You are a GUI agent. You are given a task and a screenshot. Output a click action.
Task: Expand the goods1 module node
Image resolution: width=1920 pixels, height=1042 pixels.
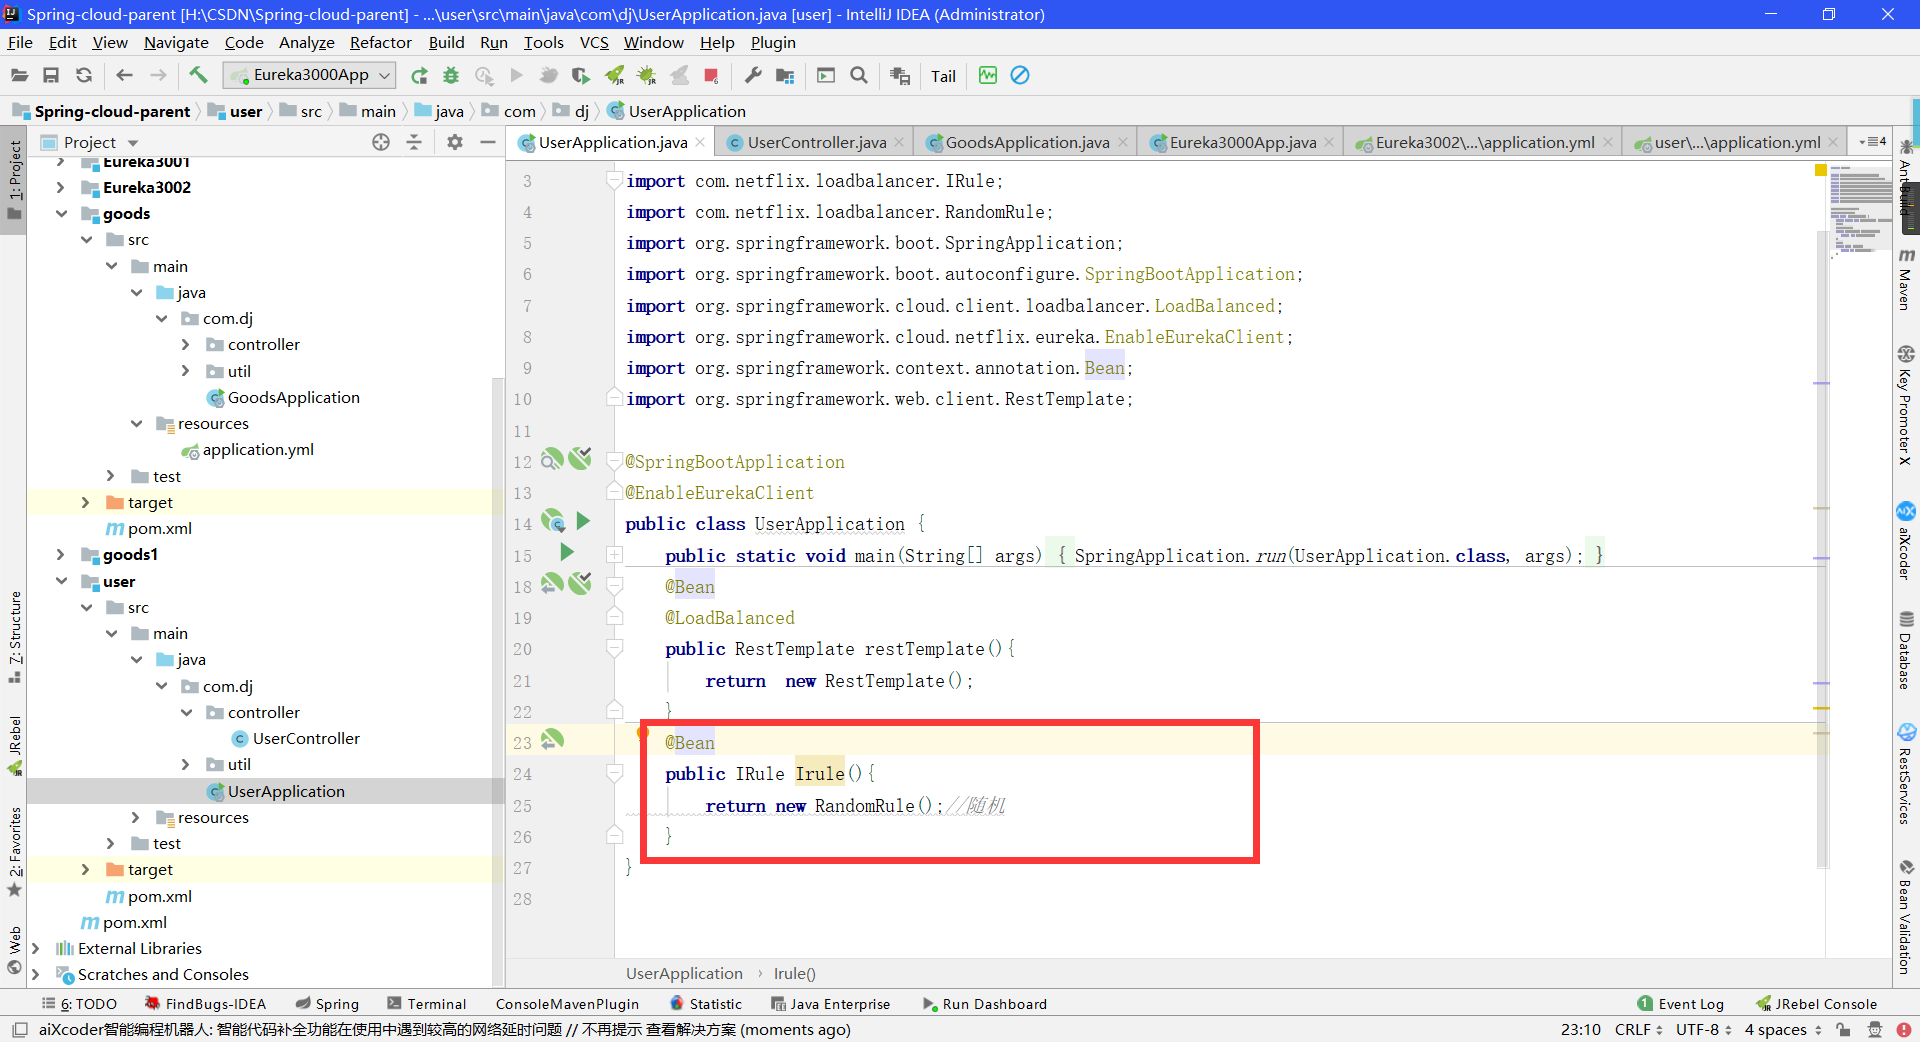[61, 554]
